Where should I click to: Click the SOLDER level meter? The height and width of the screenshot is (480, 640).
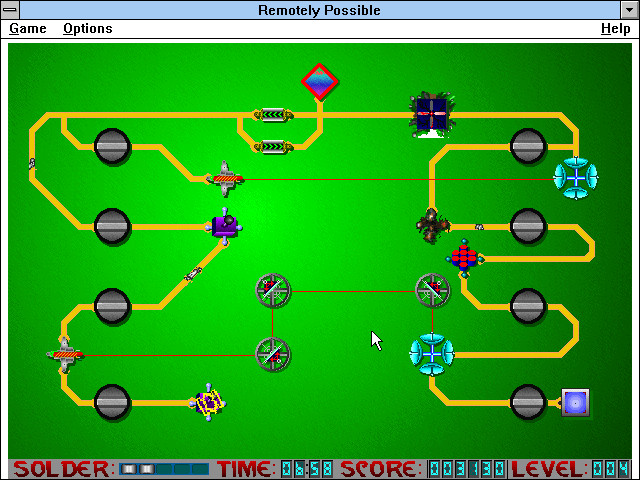pyautogui.click(x=164, y=469)
